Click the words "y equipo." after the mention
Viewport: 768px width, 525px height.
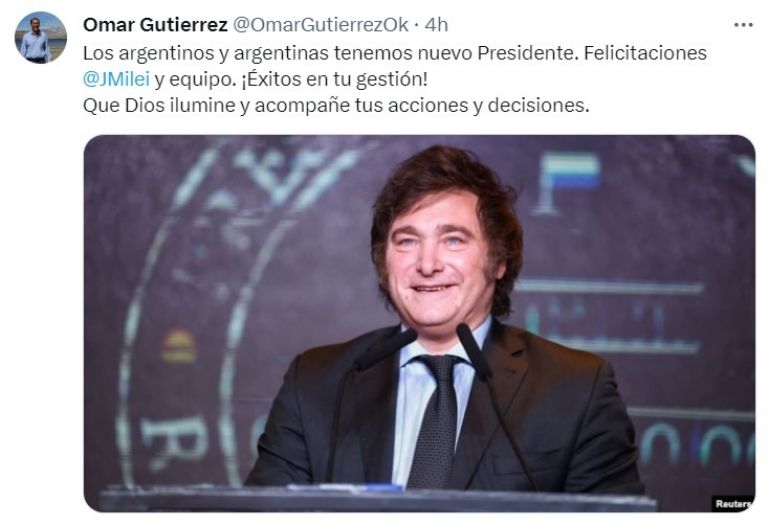pos(195,79)
